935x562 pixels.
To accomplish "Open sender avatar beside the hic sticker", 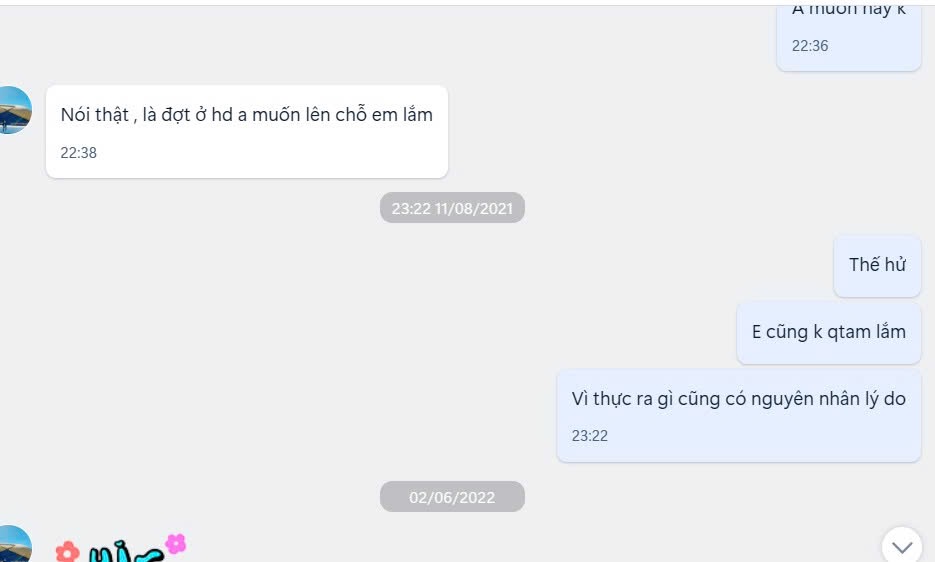I will [12, 544].
